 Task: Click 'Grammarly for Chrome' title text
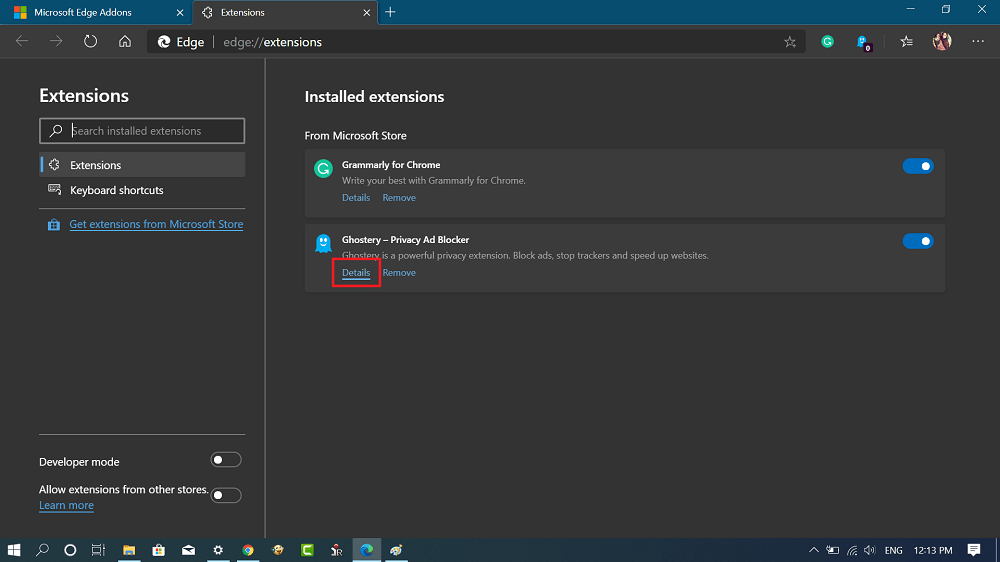coord(391,165)
